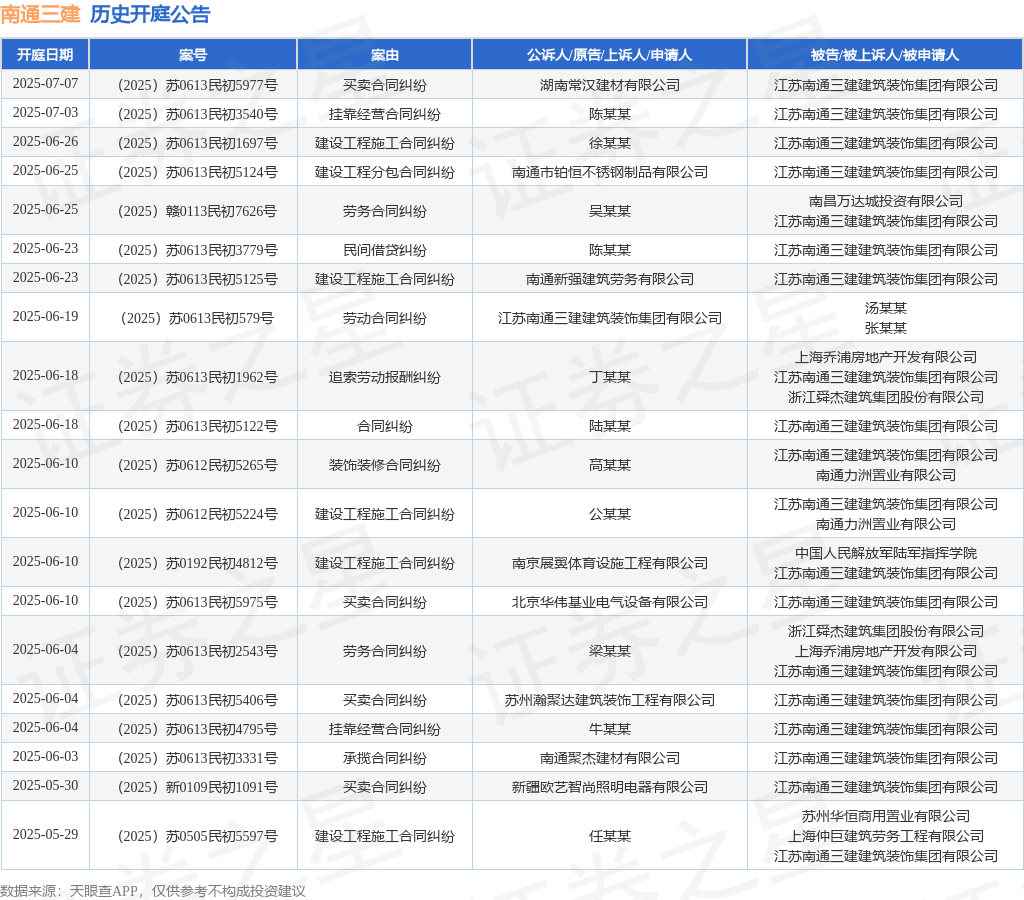Screen dimensions: 1024x900
Task: Click the 案号 column header
Action: coord(193,55)
